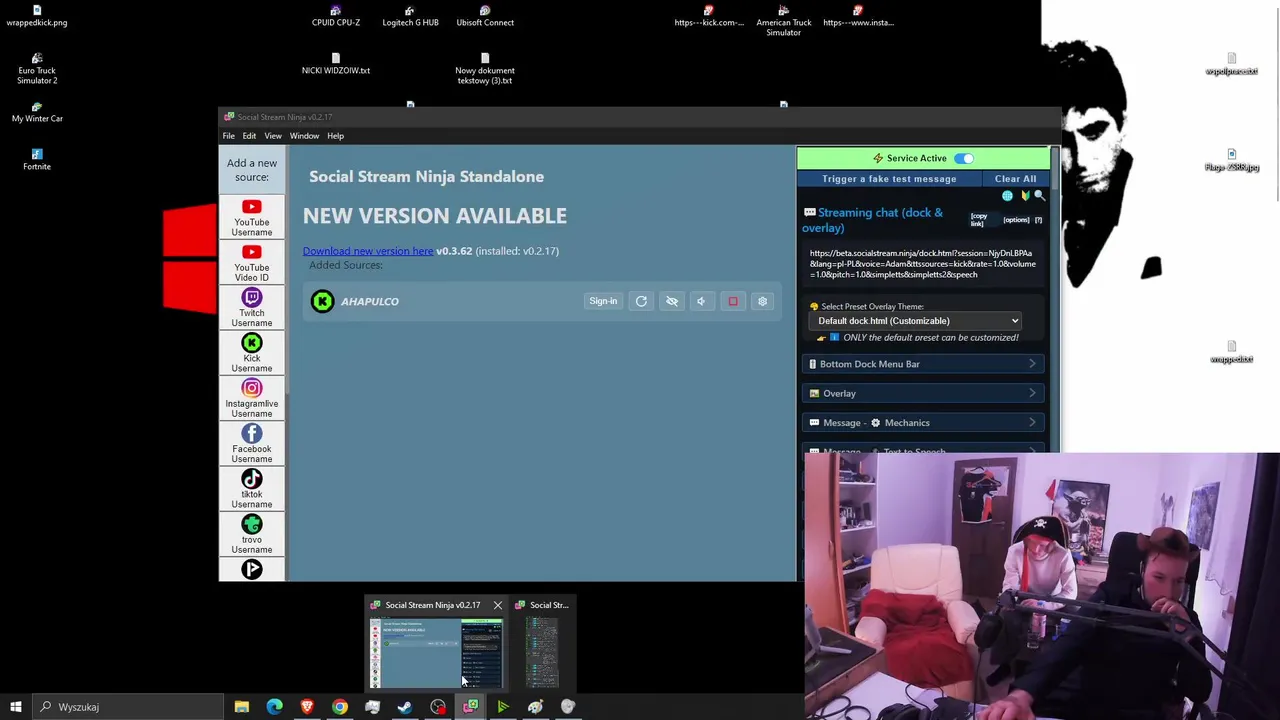Open the American Truck Simulator desktop shortcut
The image size is (1280, 720).
coord(784,21)
